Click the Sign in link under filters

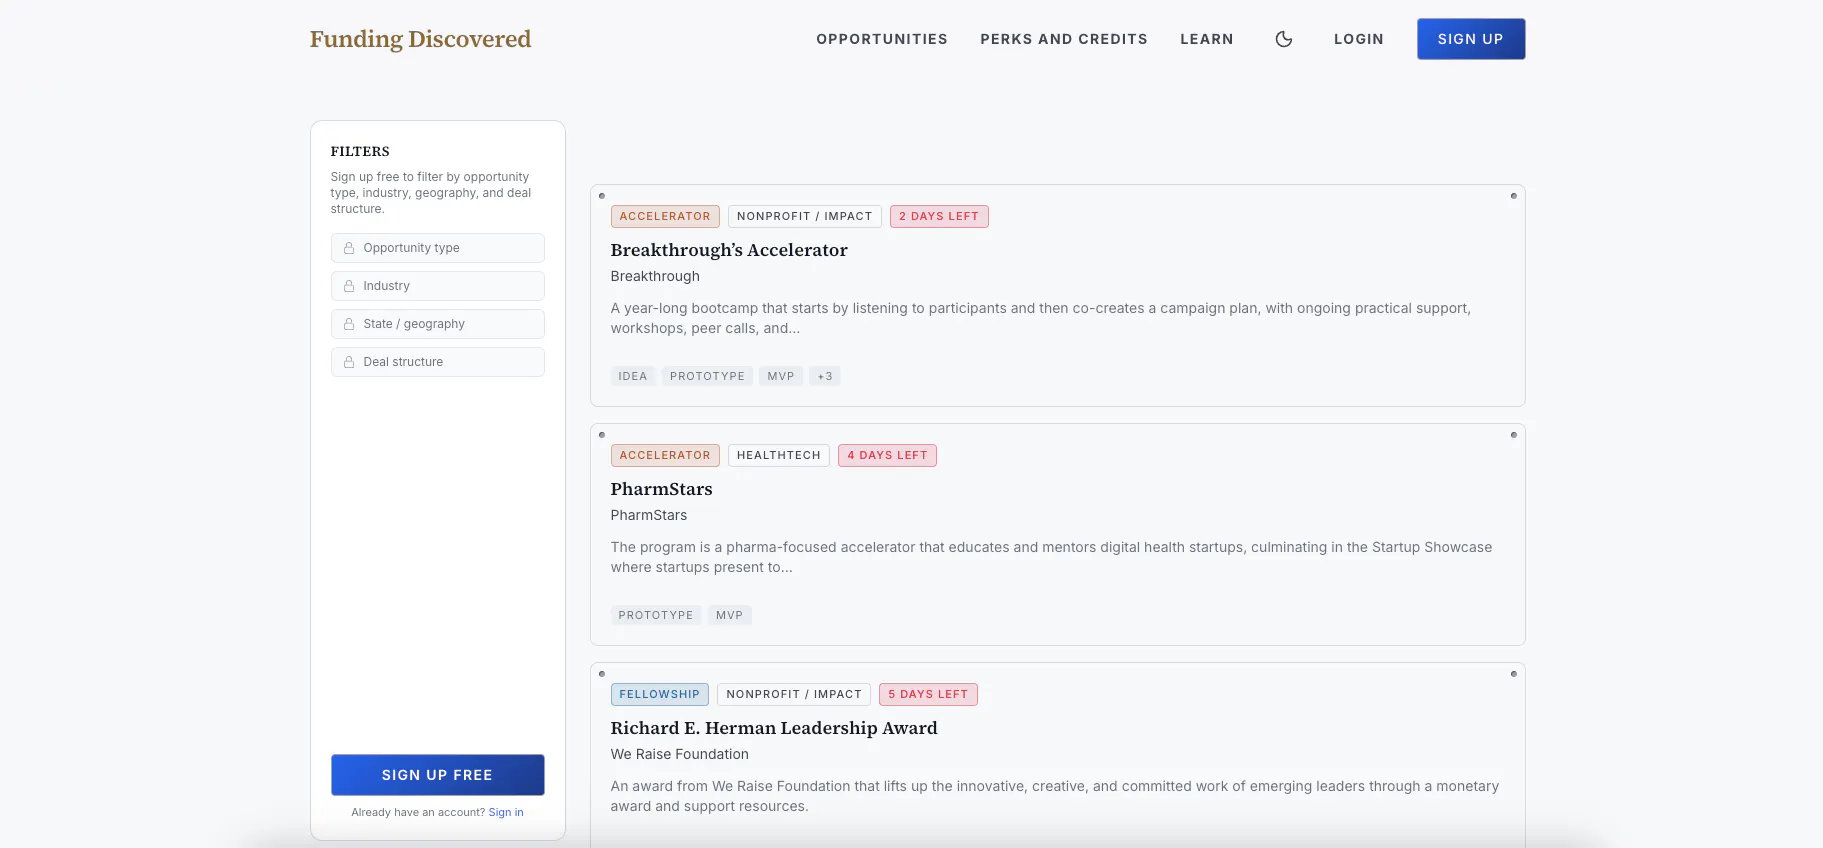[x=505, y=812]
